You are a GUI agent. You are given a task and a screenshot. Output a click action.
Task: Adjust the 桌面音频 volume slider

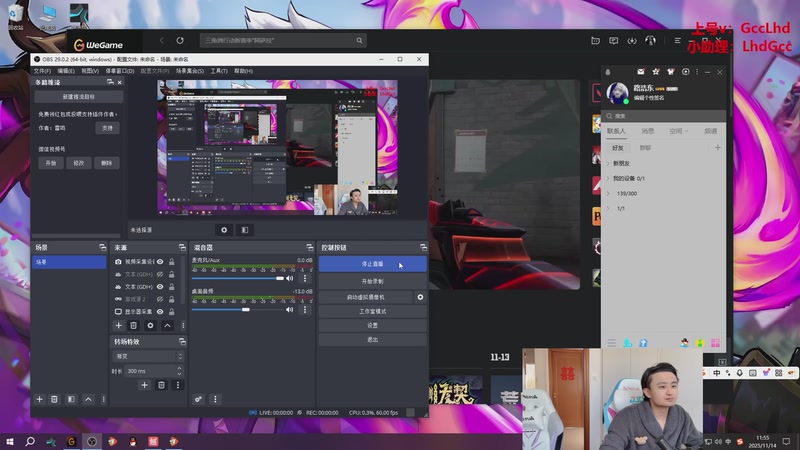coord(238,310)
